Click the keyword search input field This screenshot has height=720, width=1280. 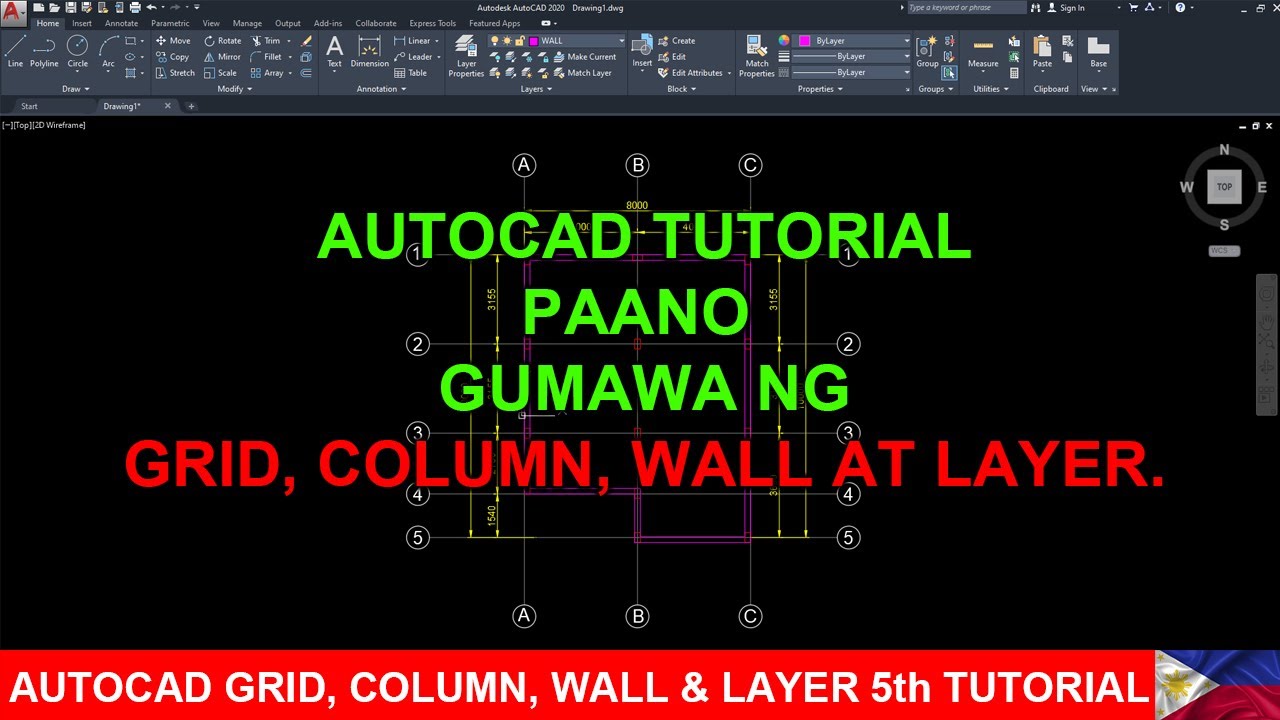pos(966,8)
